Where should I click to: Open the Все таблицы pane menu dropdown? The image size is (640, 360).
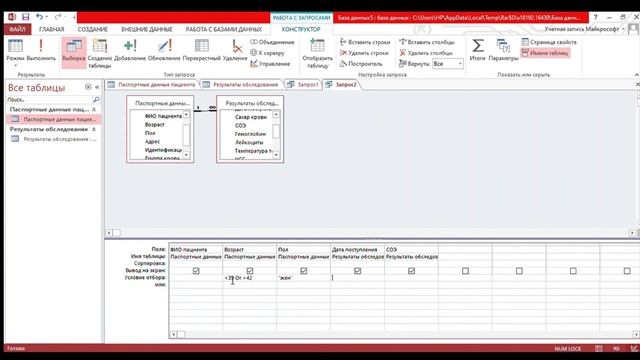pos(88,87)
